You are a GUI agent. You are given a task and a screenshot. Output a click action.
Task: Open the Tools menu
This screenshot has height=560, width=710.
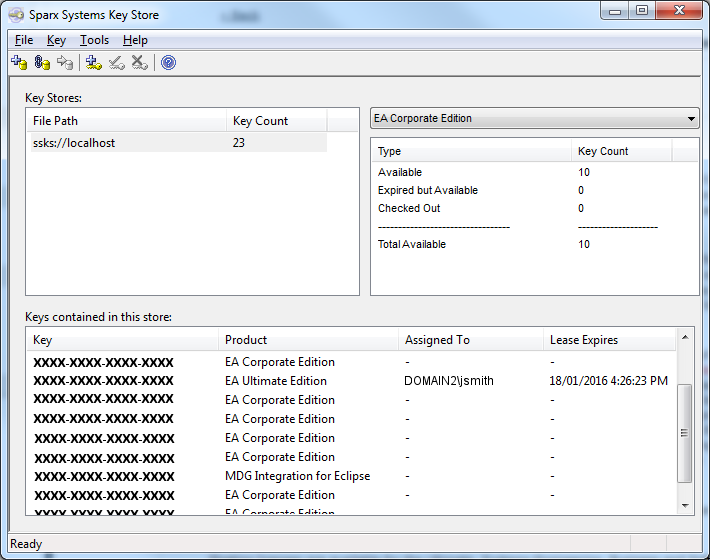click(95, 40)
